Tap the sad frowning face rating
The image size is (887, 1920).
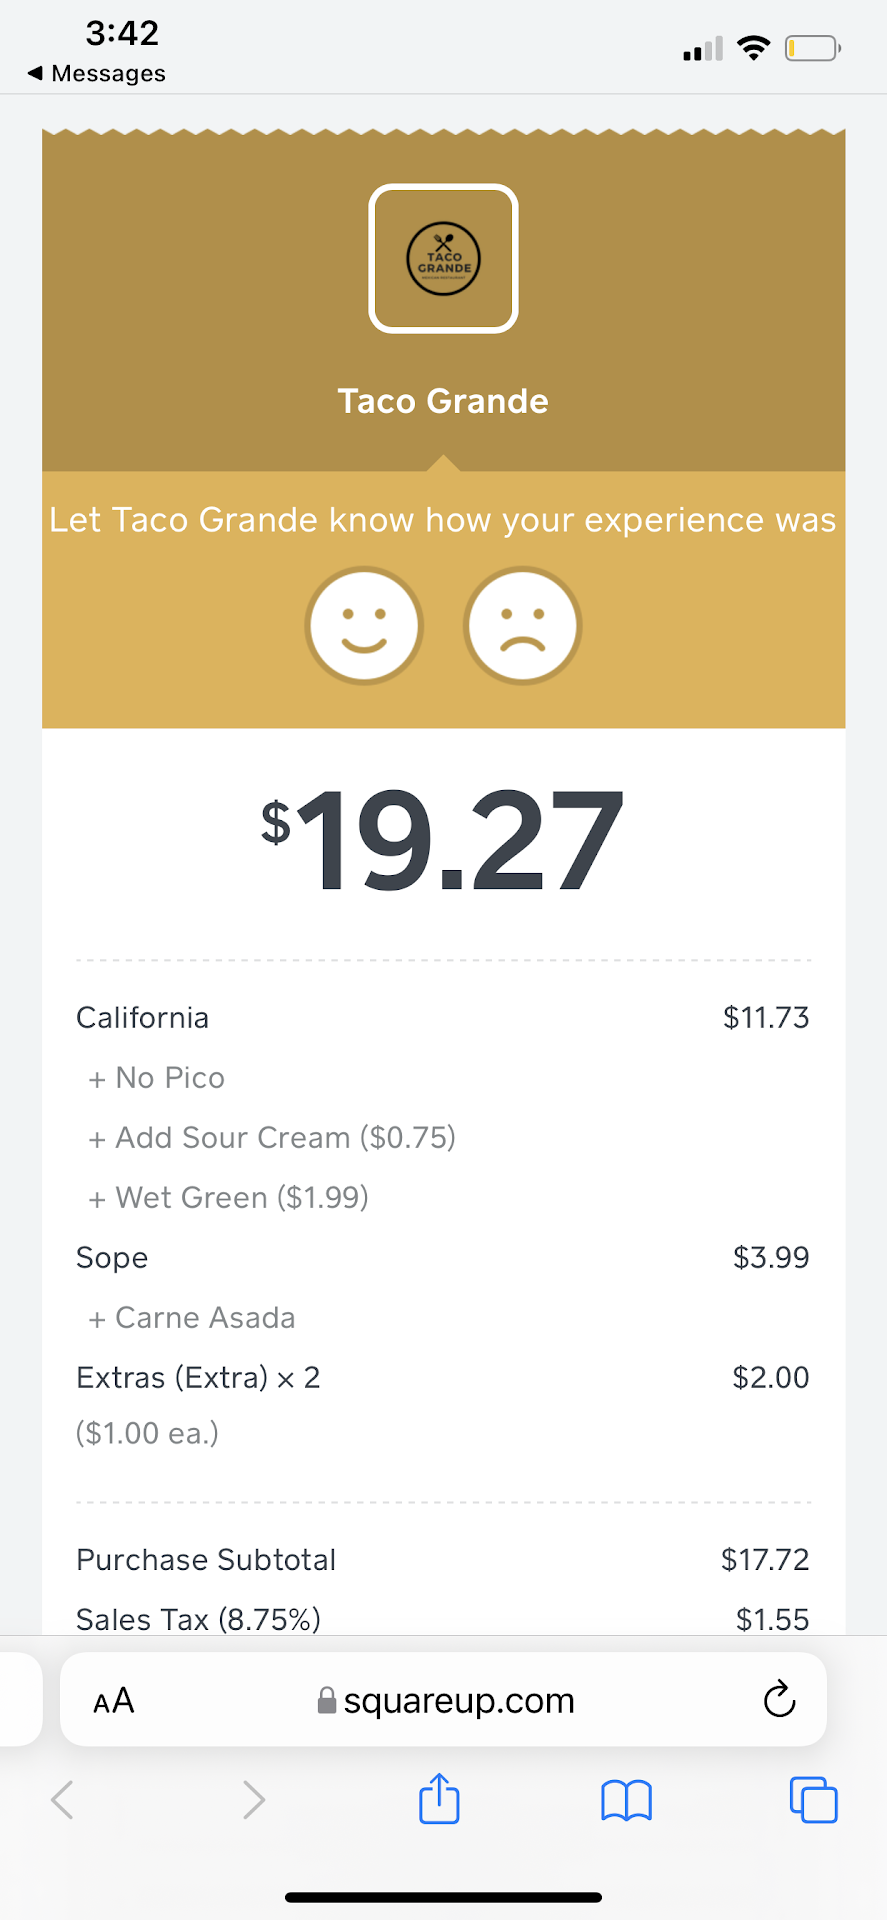coord(522,626)
